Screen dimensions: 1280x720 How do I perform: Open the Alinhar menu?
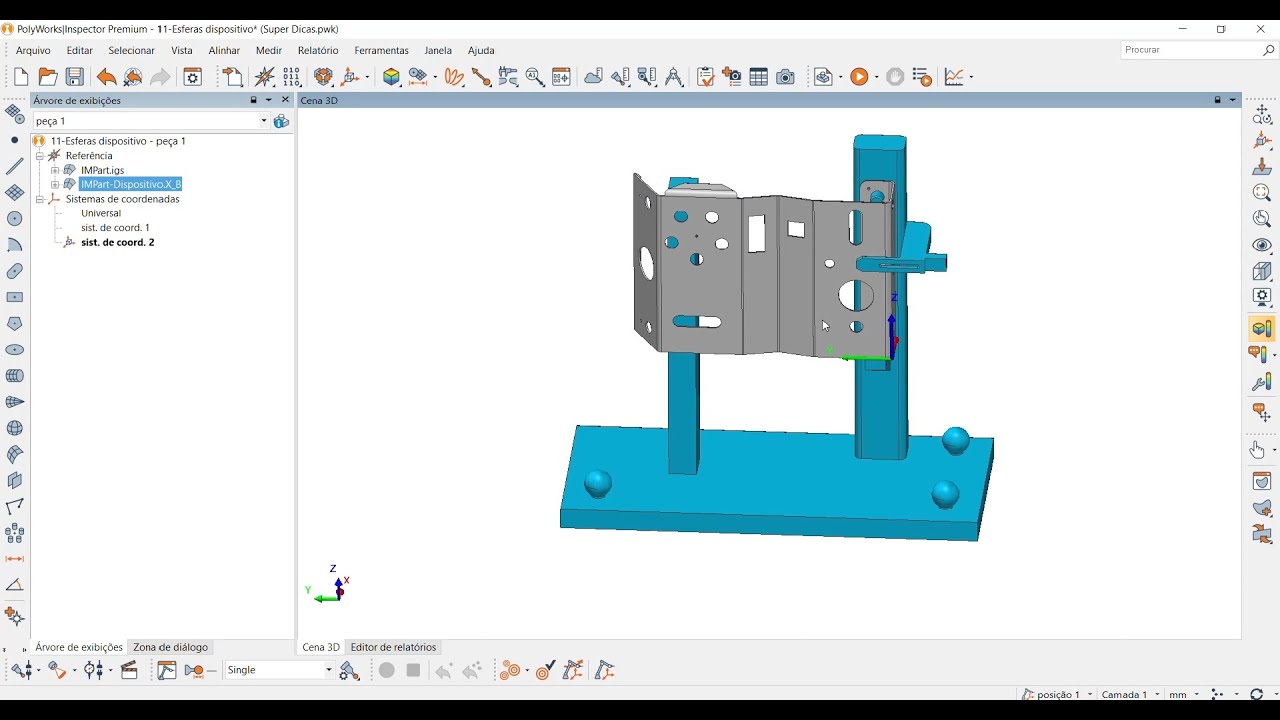224,50
